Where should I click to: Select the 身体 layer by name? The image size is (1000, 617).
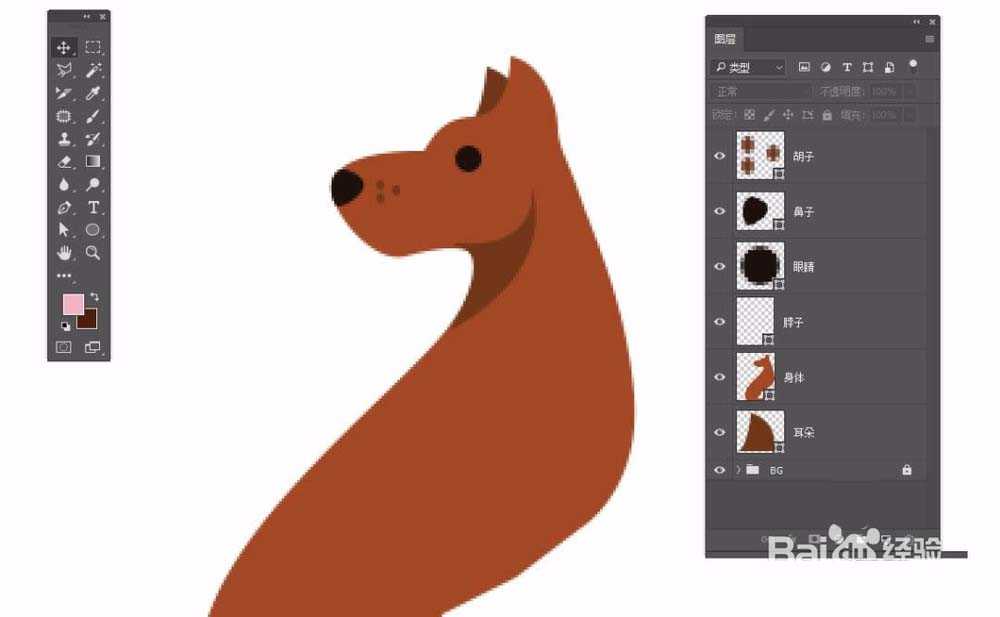(794, 377)
